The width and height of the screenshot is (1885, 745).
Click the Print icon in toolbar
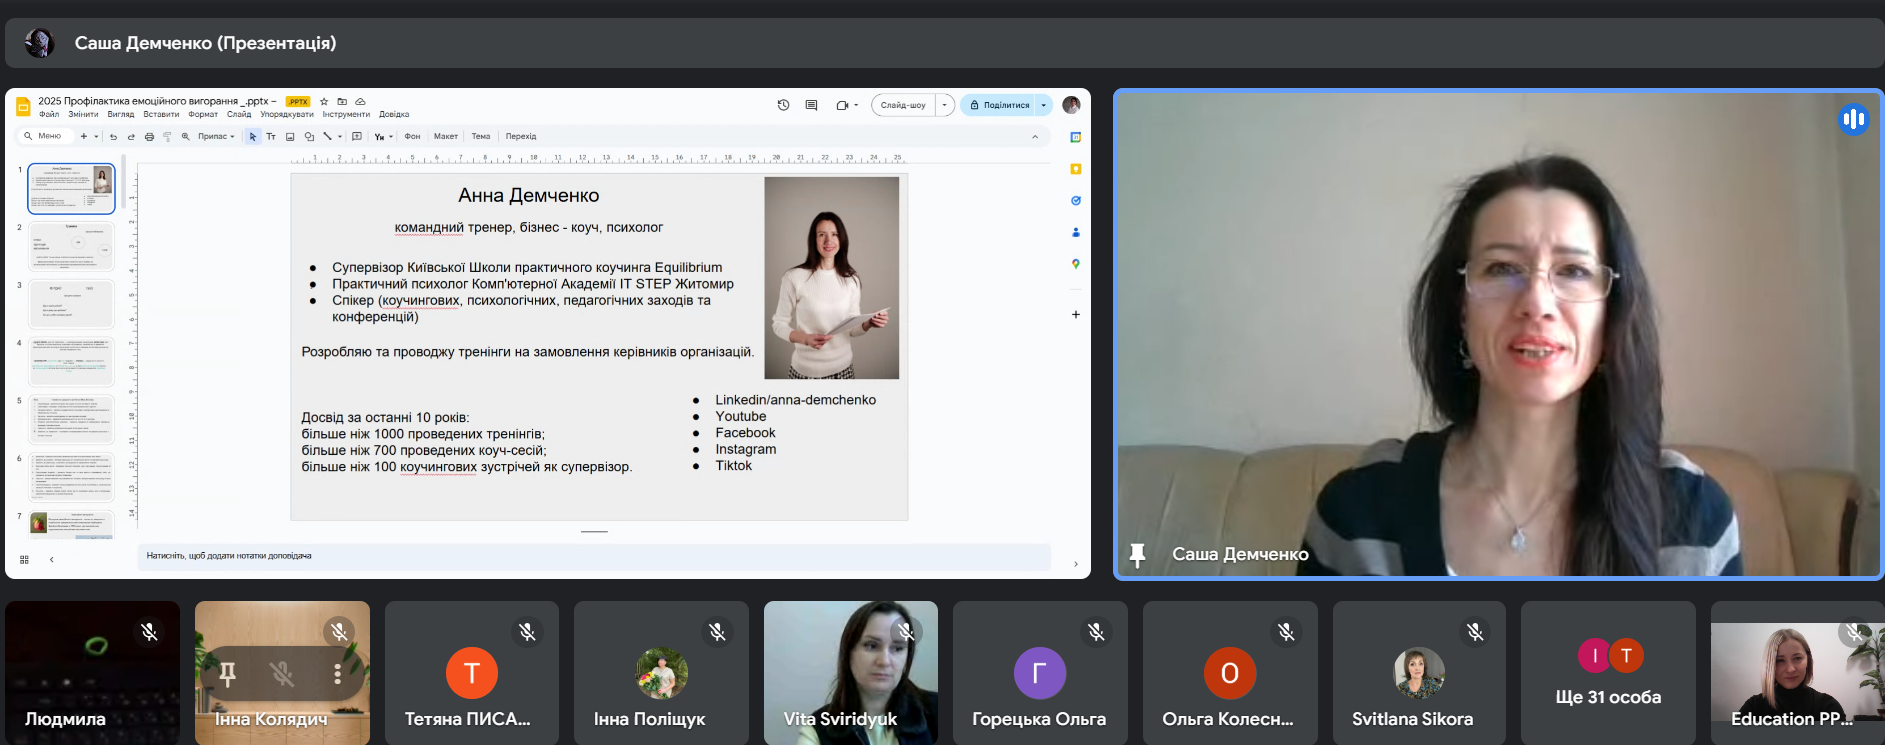(149, 137)
